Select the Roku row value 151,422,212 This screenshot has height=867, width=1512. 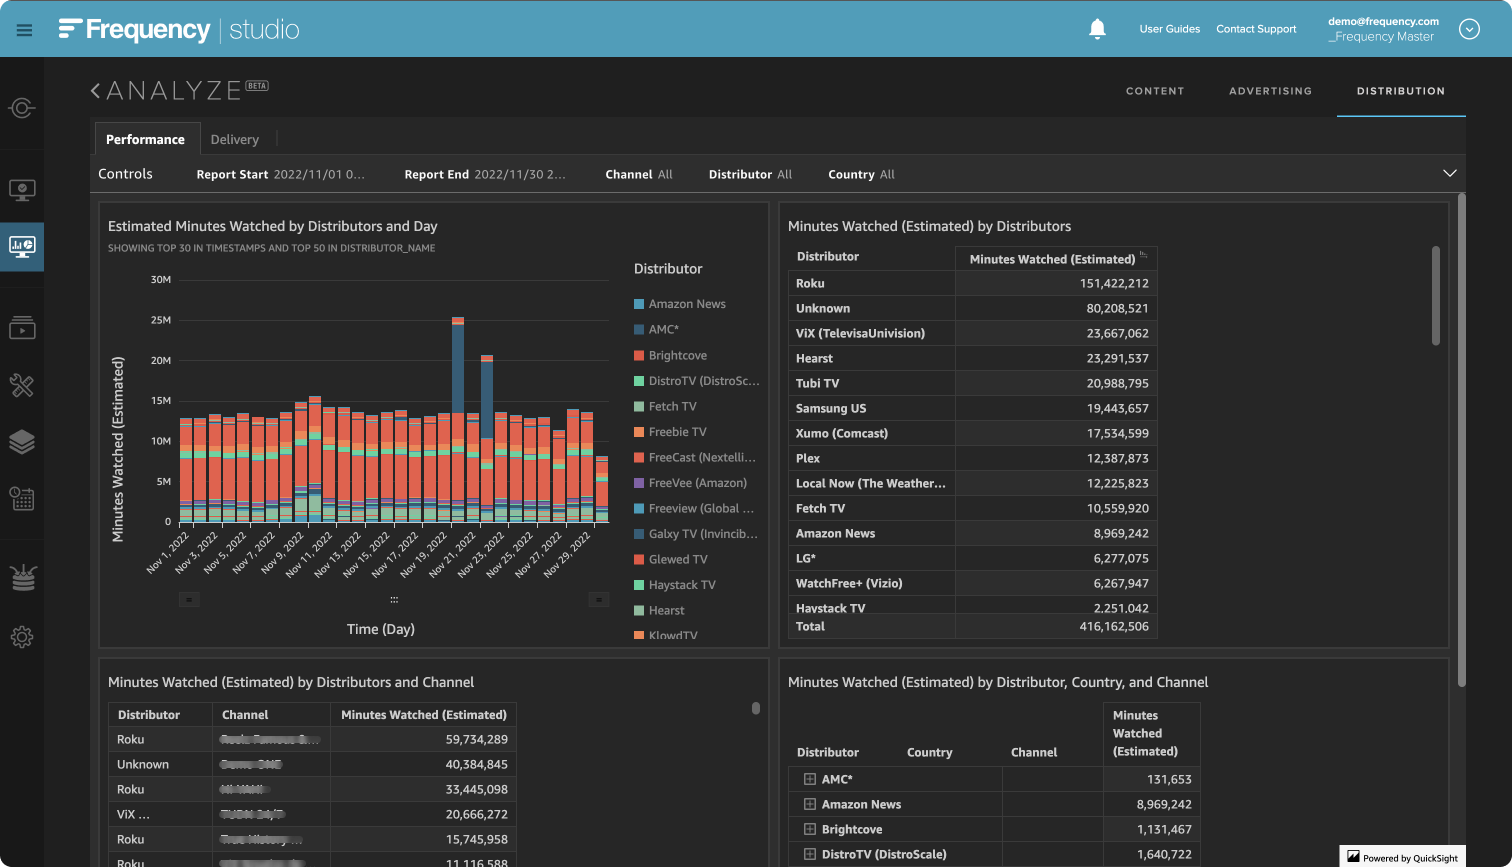coord(1114,283)
